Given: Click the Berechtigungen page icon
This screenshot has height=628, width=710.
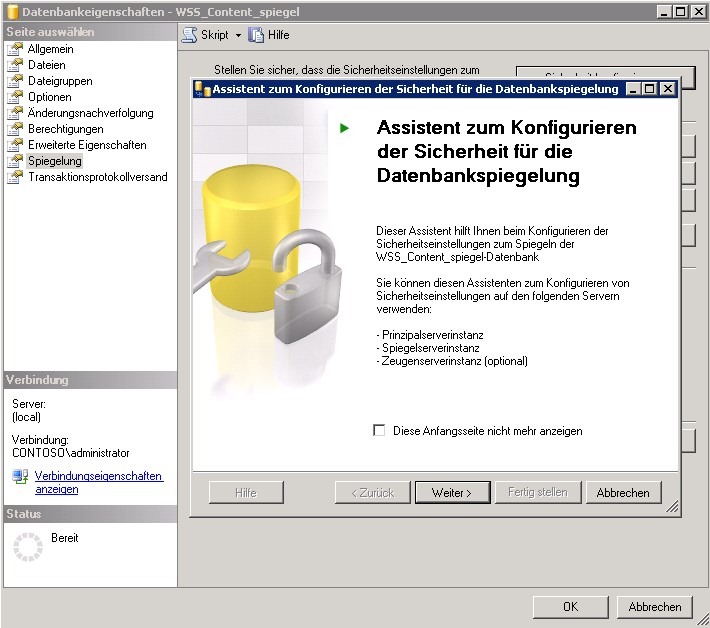Looking at the screenshot, I should [x=15, y=129].
